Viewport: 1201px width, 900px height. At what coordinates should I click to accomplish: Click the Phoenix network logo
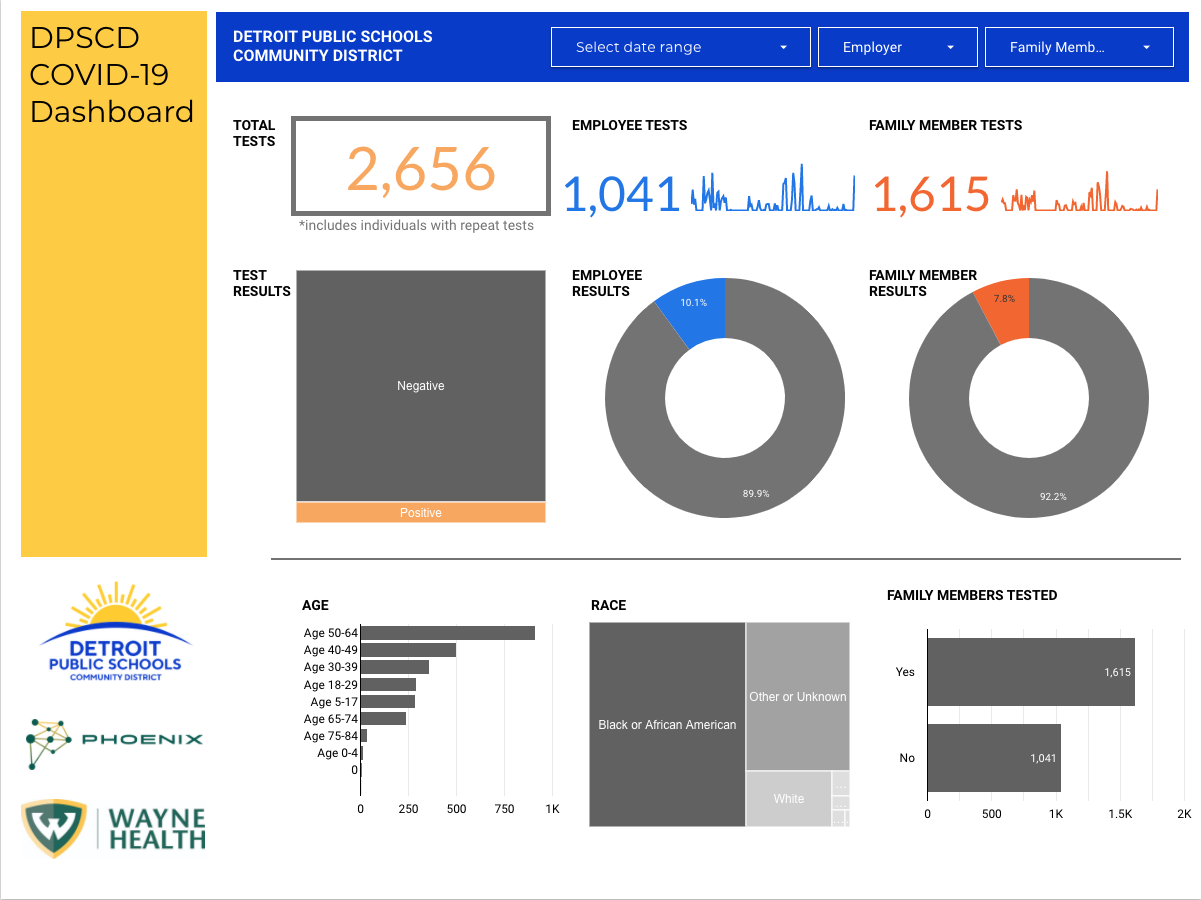point(114,742)
